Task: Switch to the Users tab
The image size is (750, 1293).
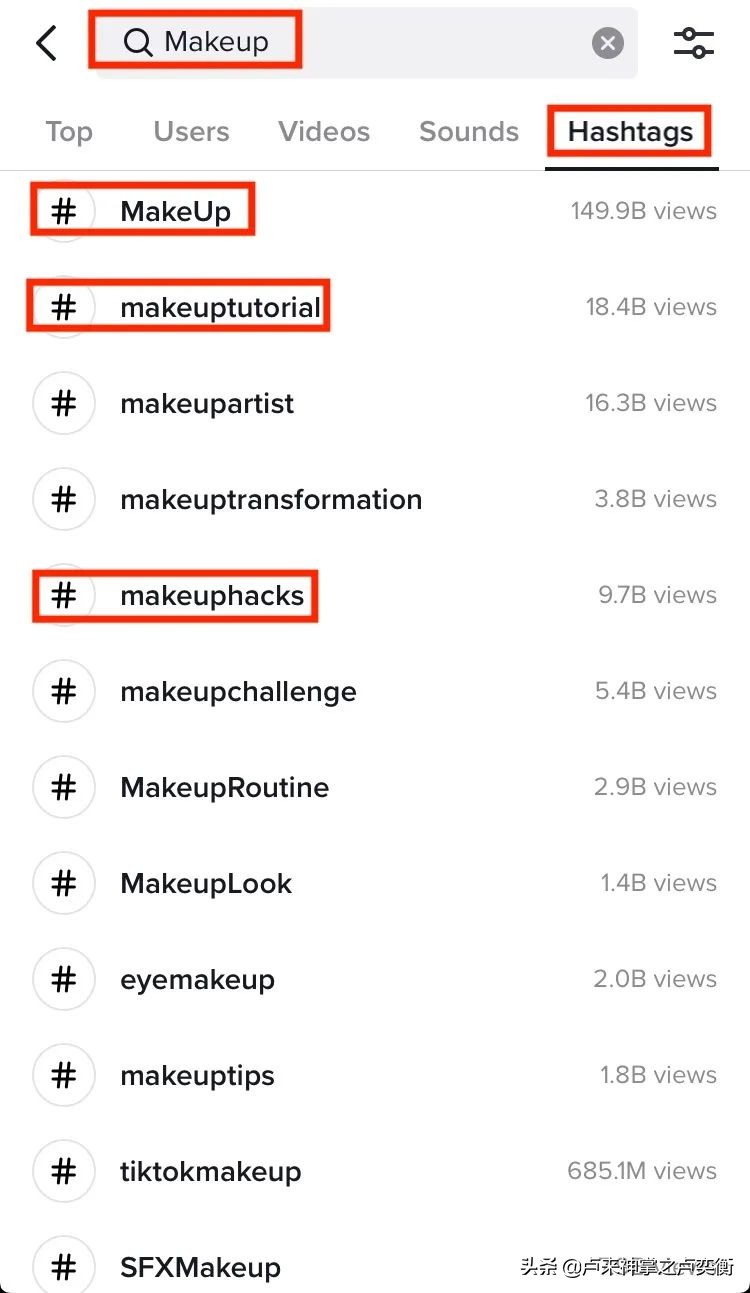Action: (x=191, y=132)
